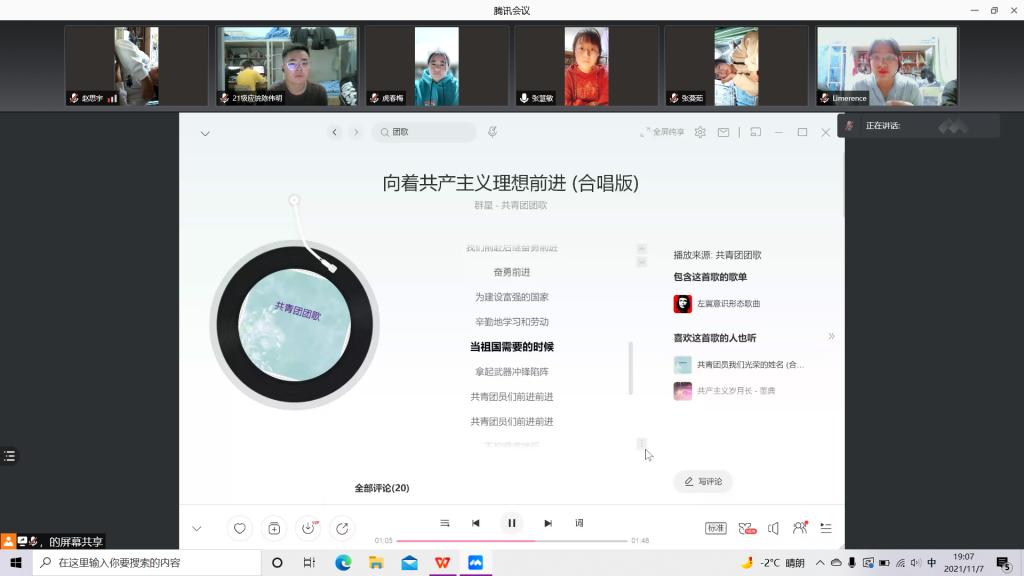Open standard sound quality menu

coord(715,528)
